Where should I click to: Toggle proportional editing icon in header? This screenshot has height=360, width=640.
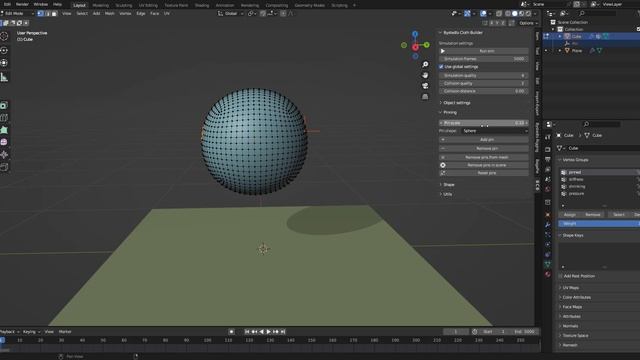click(x=283, y=13)
